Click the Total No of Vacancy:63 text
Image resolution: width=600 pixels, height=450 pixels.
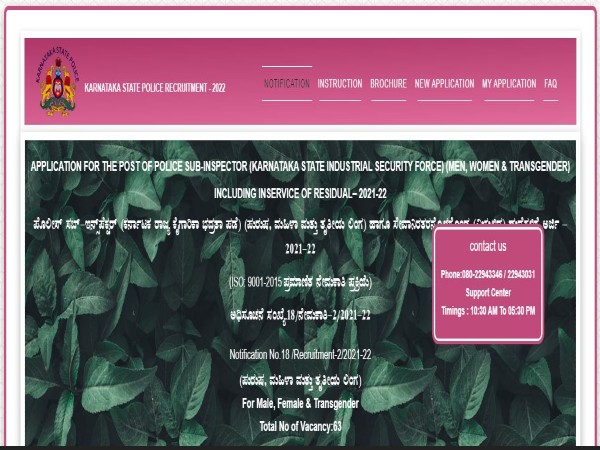click(x=300, y=426)
